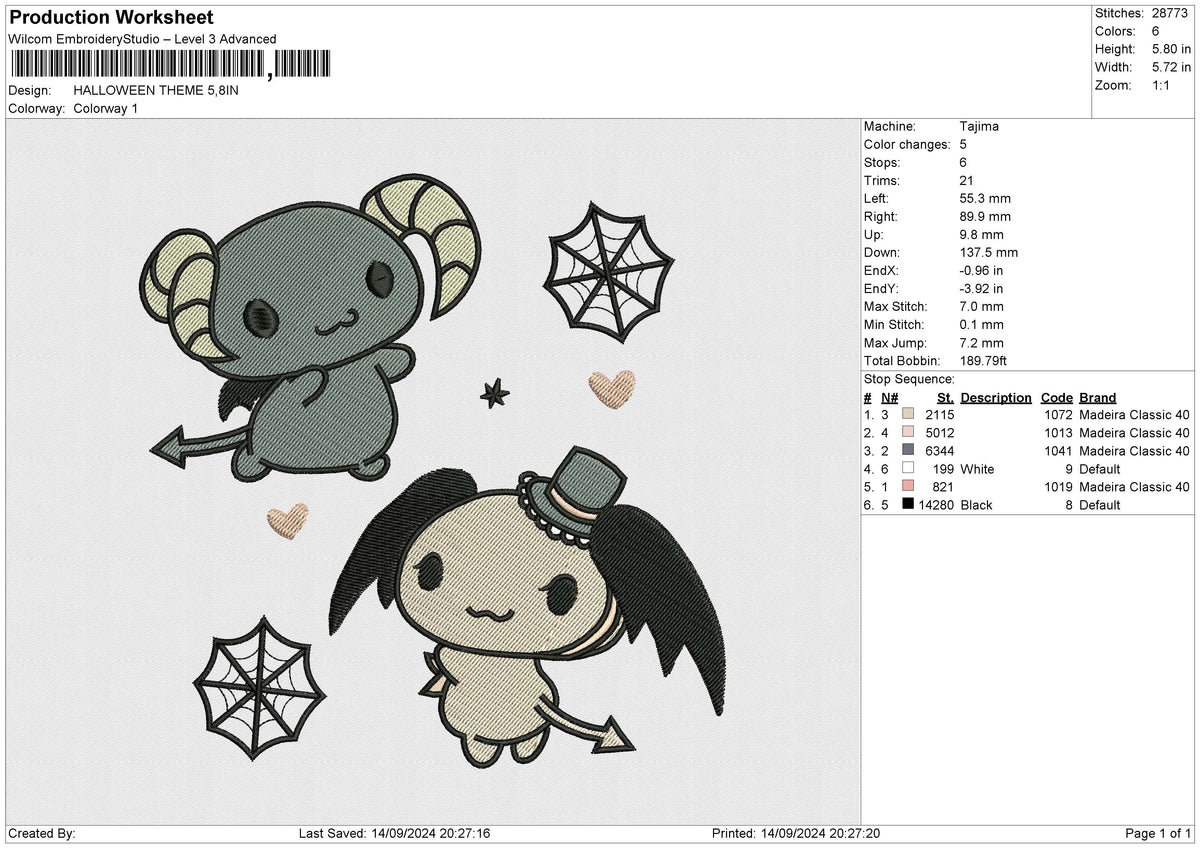Viewport: 1200px width, 848px height.
Task: Click the design name 'HALLOWEEN THEME 5,8IN'
Action: tap(156, 90)
